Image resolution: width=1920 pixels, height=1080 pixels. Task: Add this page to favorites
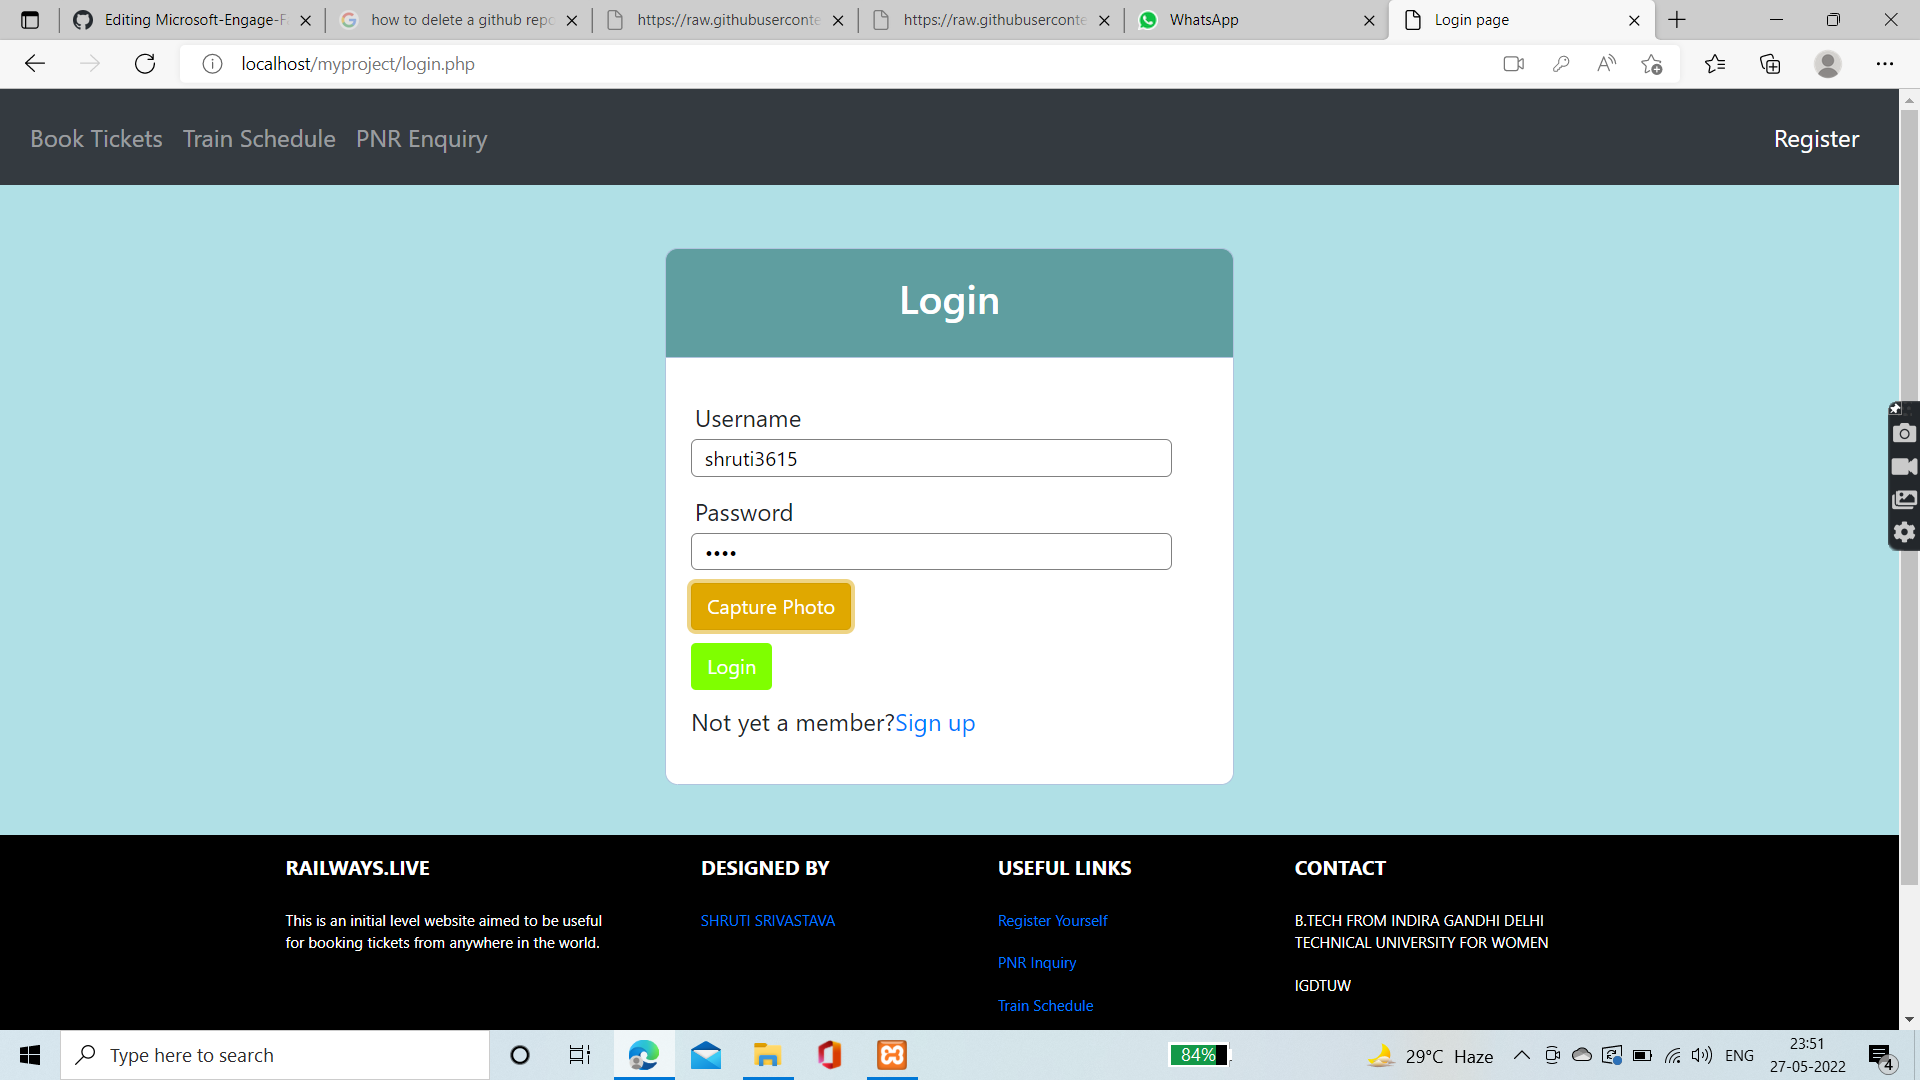[x=1652, y=63]
